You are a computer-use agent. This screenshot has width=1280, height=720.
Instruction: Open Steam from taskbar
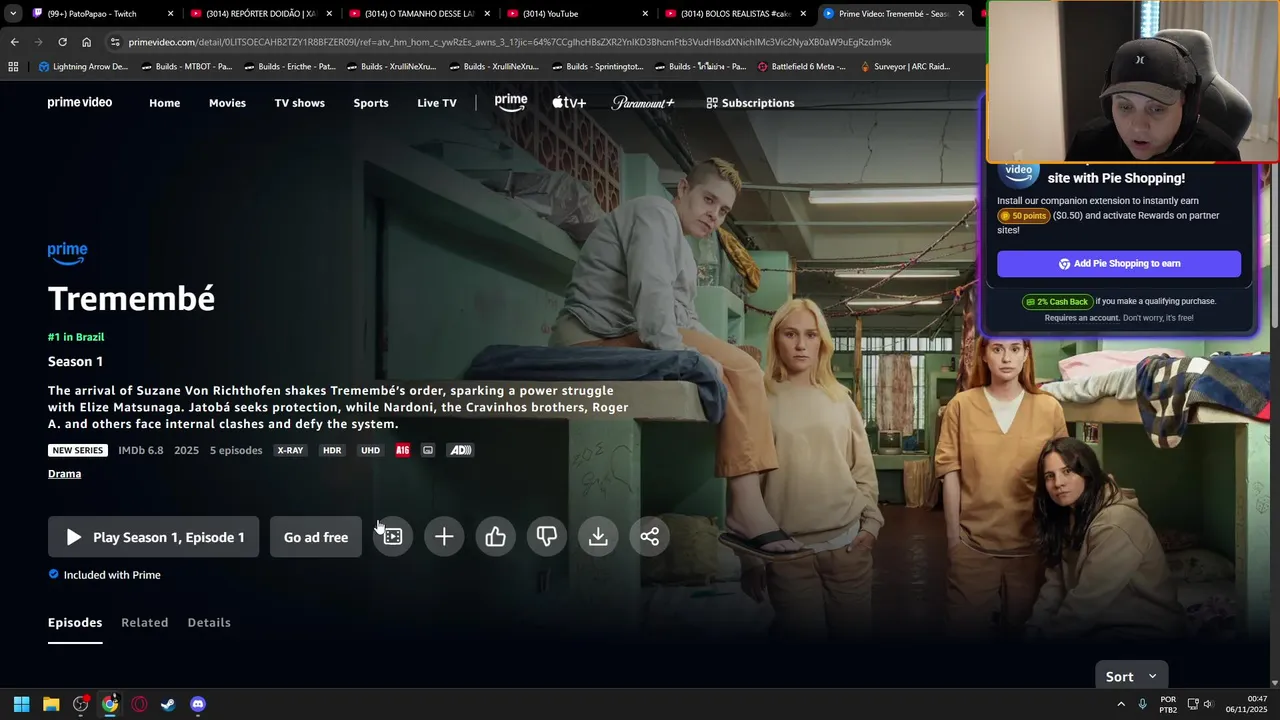(x=168, y=704)
